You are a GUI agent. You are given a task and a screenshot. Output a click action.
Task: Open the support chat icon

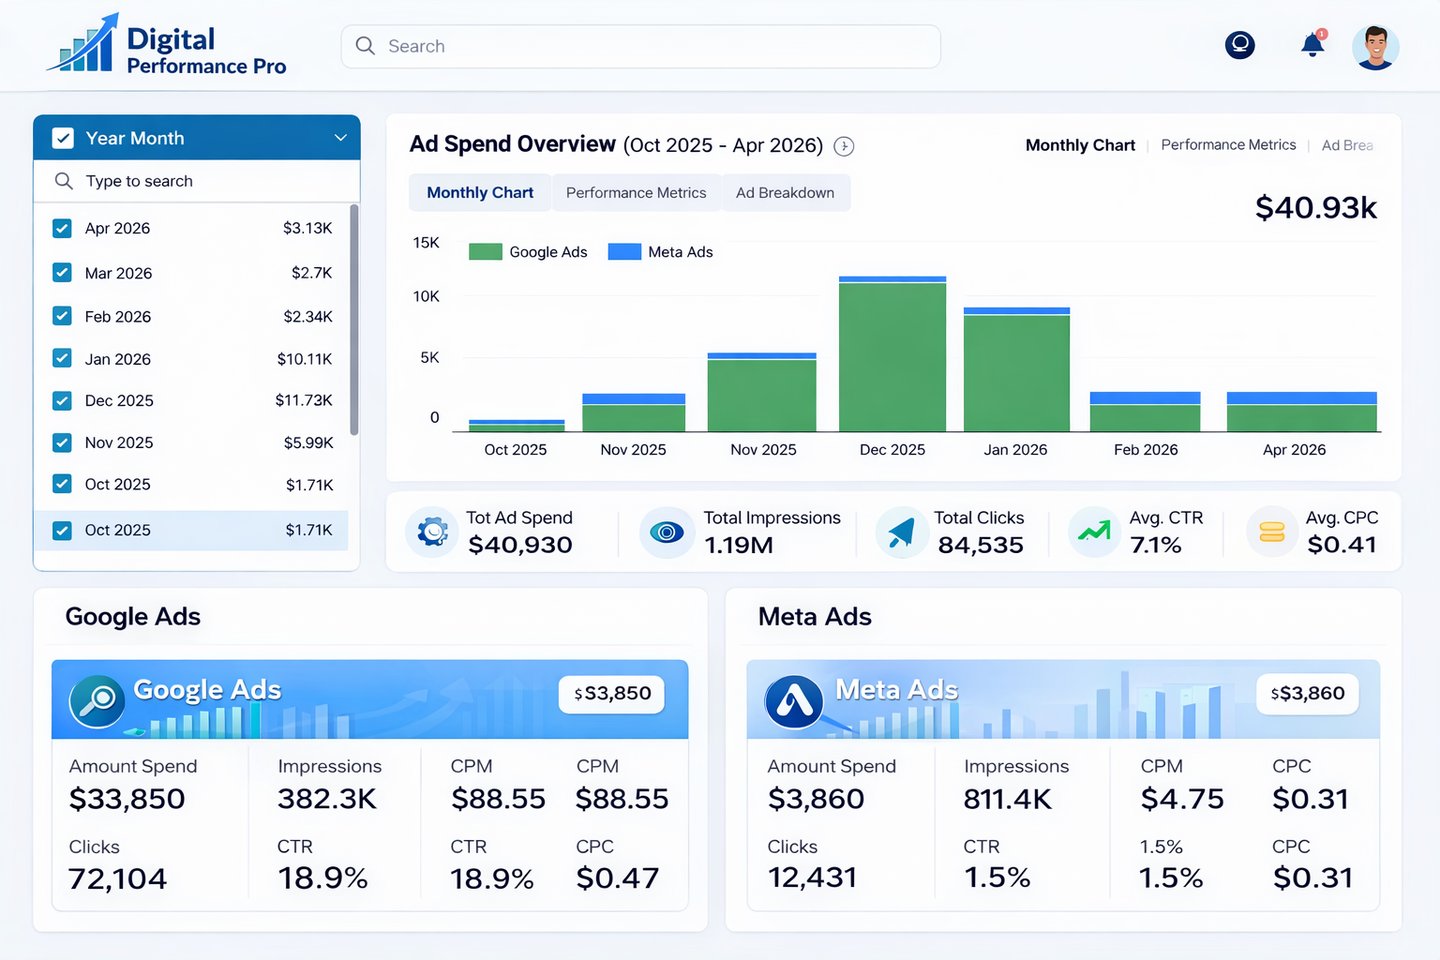tap(1240, 45)
